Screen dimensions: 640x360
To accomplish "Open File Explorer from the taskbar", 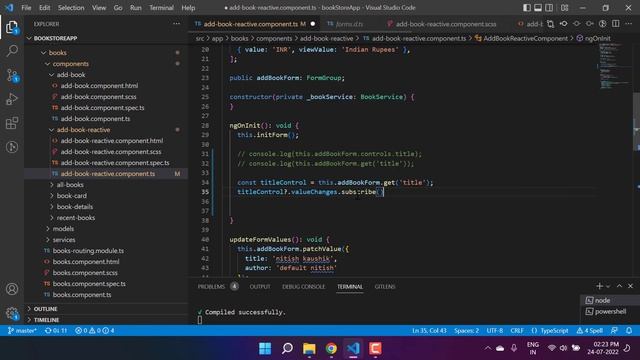I will pyautogui.click(x=309, y=348).
